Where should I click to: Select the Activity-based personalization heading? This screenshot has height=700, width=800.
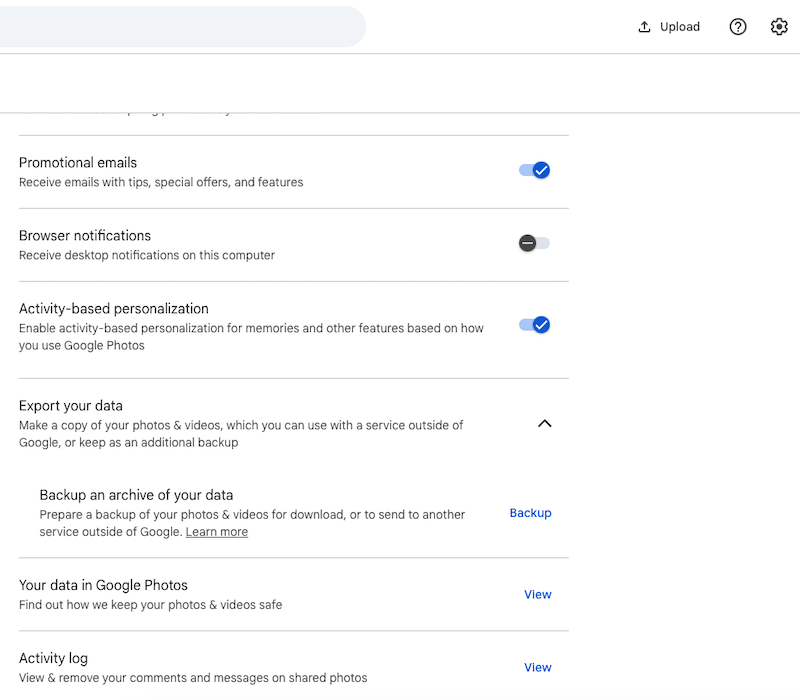click(114, 309)
